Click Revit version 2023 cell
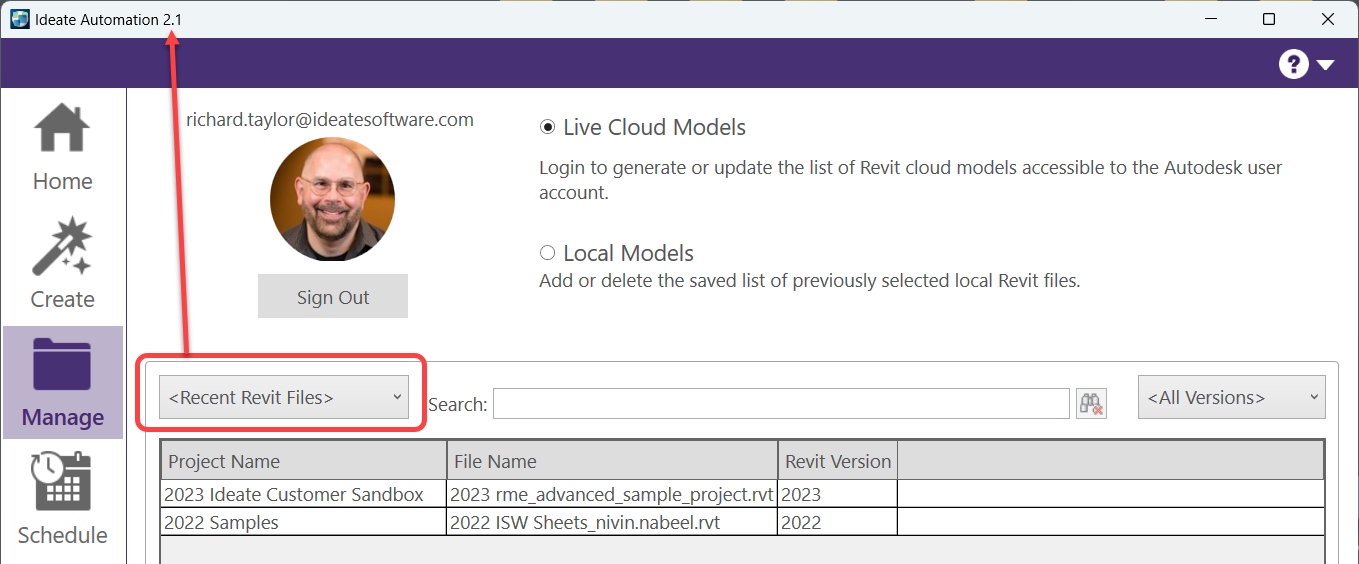This screenshot has height=564, width=1359. point(837,494)
